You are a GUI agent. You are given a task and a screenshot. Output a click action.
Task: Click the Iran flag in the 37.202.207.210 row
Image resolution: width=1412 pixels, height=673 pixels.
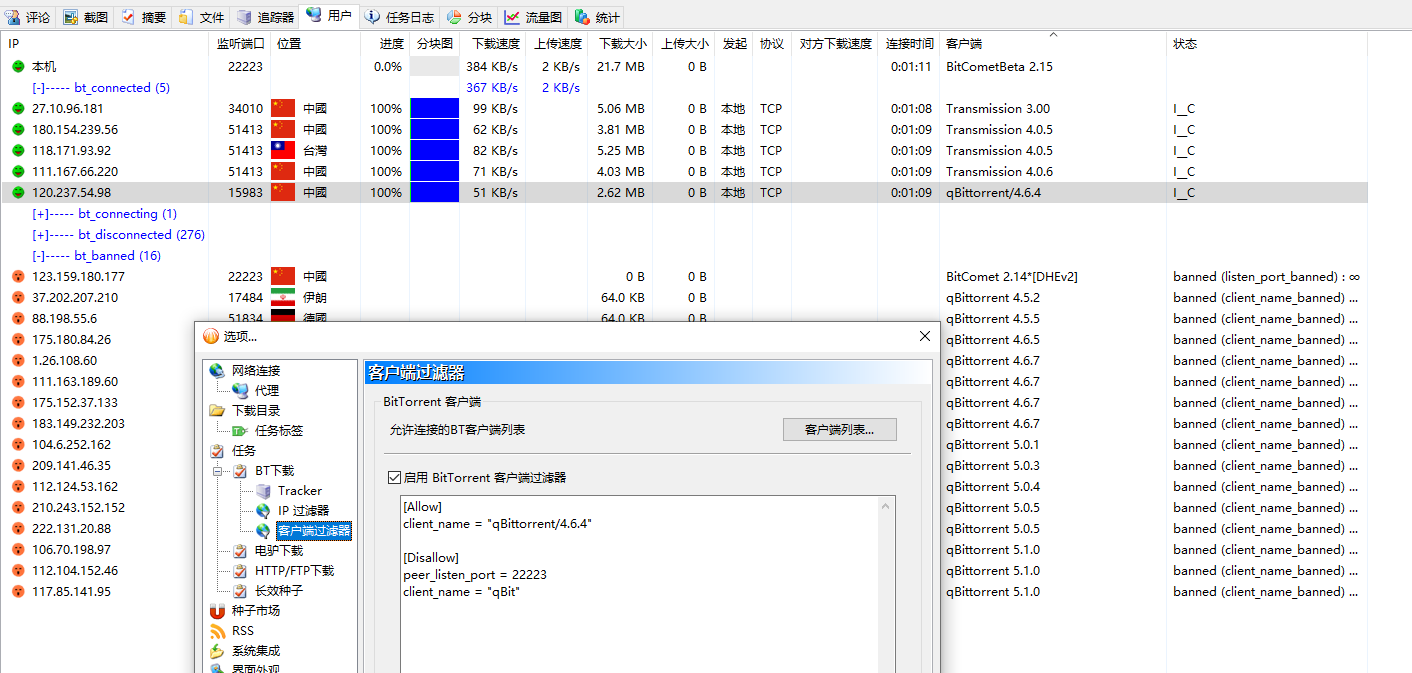[283, 298]
